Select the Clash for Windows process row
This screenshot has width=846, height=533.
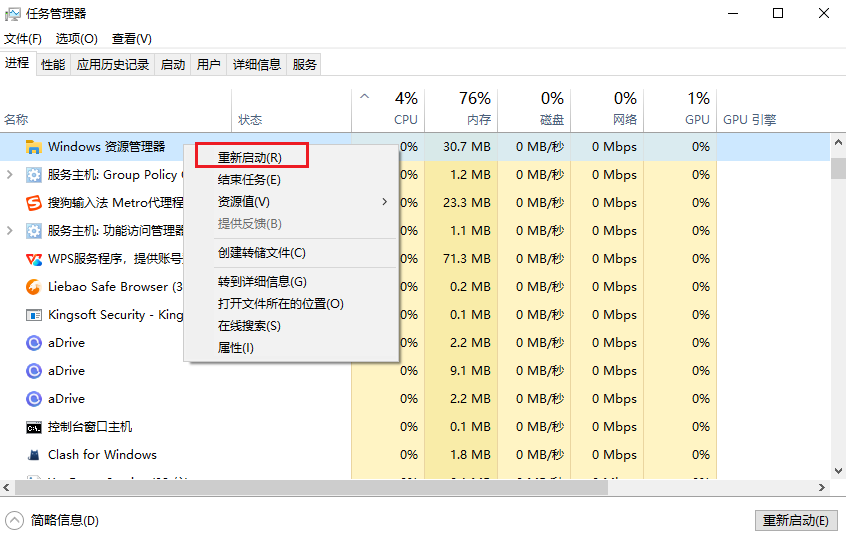click(x=414, y=455)
